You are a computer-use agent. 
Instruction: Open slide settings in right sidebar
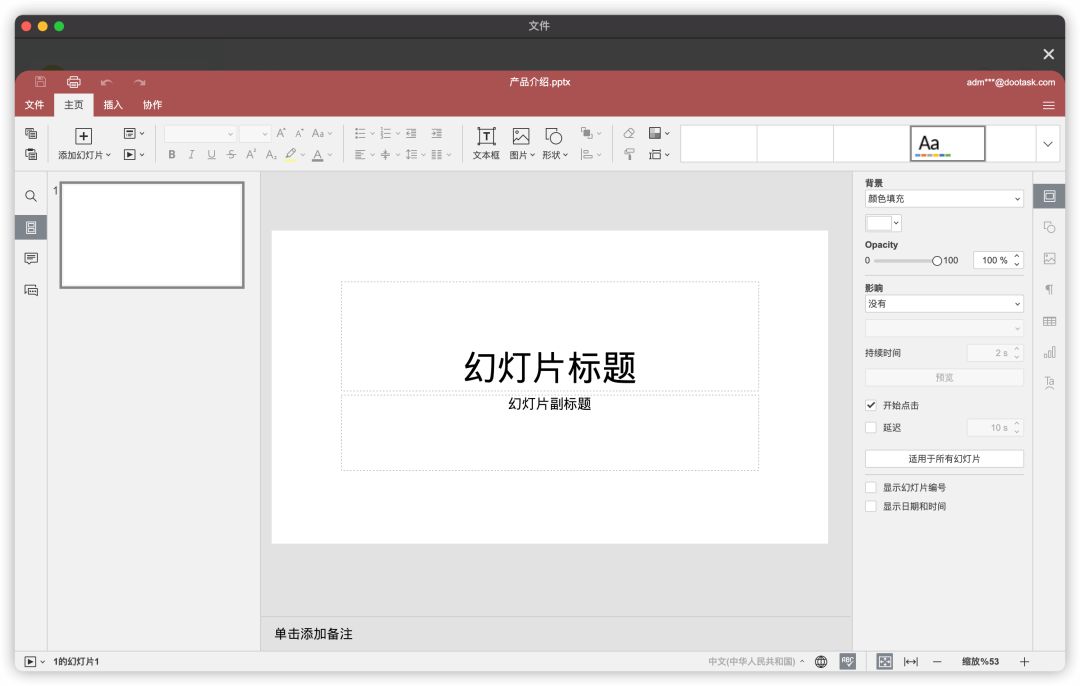[1049, 196]
